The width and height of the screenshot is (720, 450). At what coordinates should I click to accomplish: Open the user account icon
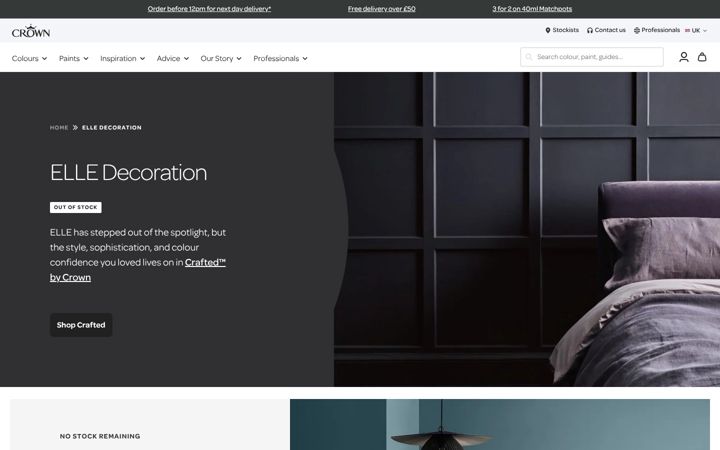tap(684, 57)
